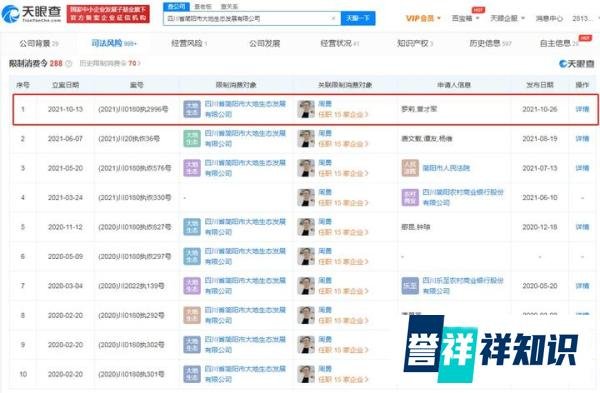Click the 天眼一下 search button
This screenshot has width=600, height=393.
tap(358, 18)
